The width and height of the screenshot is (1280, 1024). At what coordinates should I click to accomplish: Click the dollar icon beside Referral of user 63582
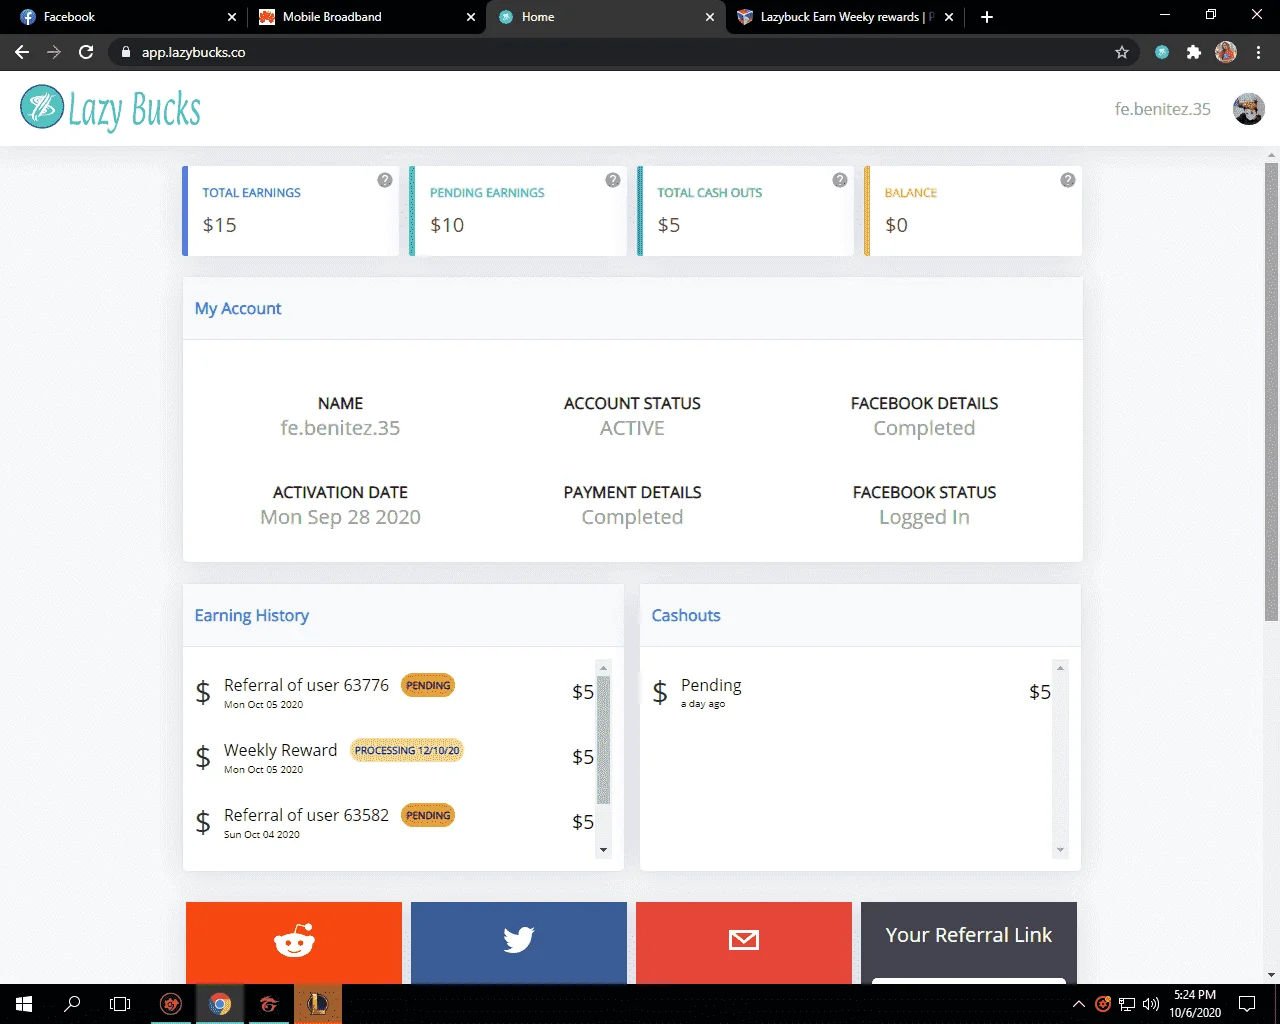[203, 822]
